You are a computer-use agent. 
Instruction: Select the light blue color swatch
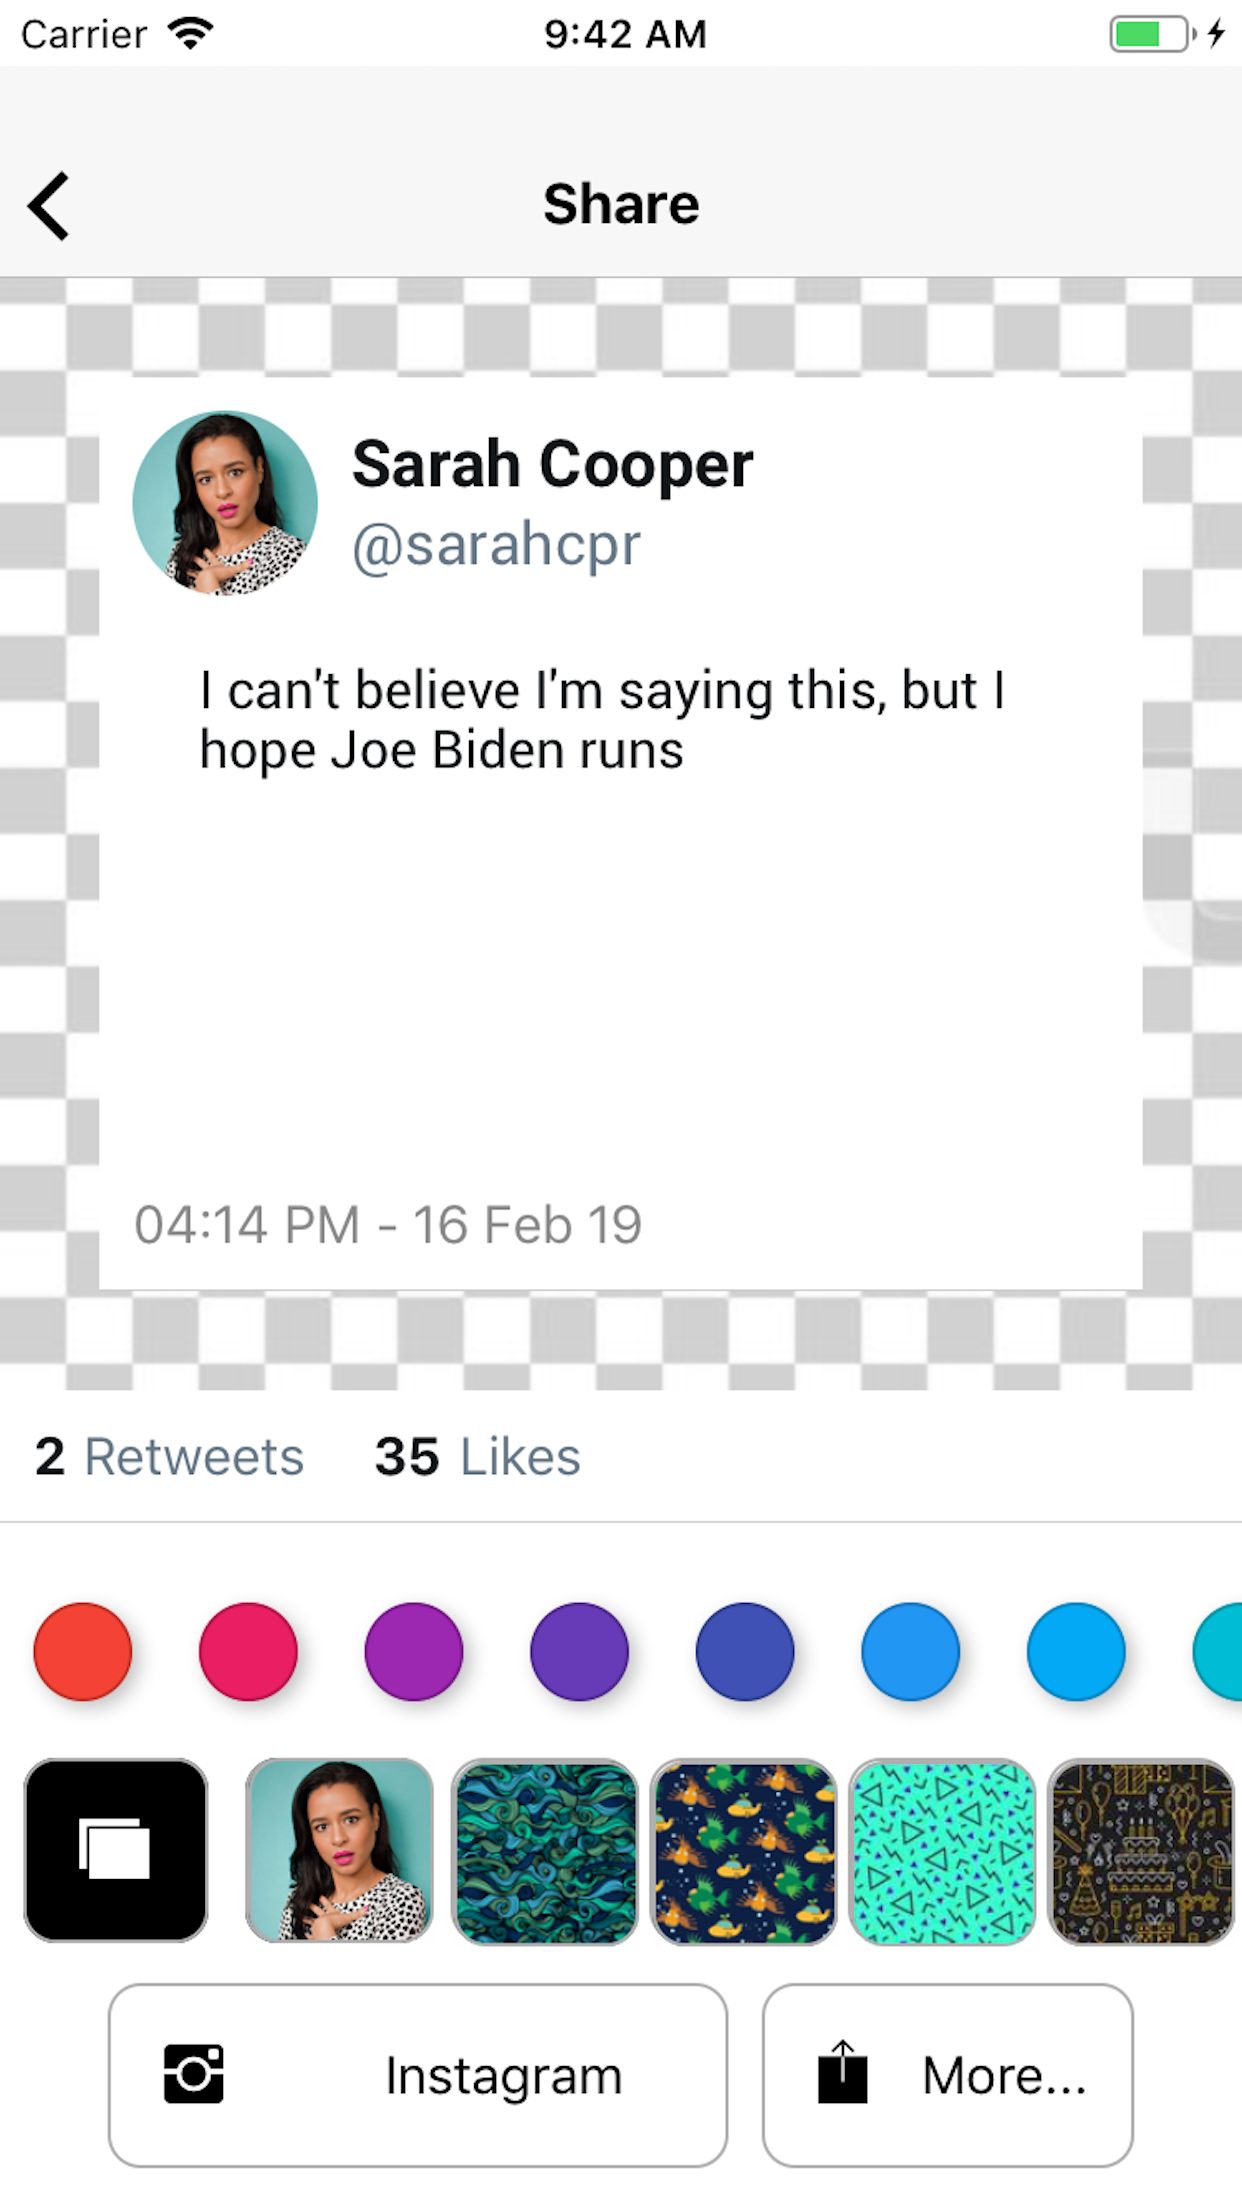[x=1076, y=1651]
